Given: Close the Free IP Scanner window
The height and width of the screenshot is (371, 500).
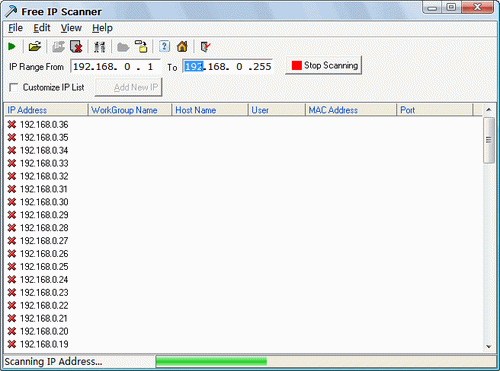Looking at the screenshot, I should tap(477, 7).
